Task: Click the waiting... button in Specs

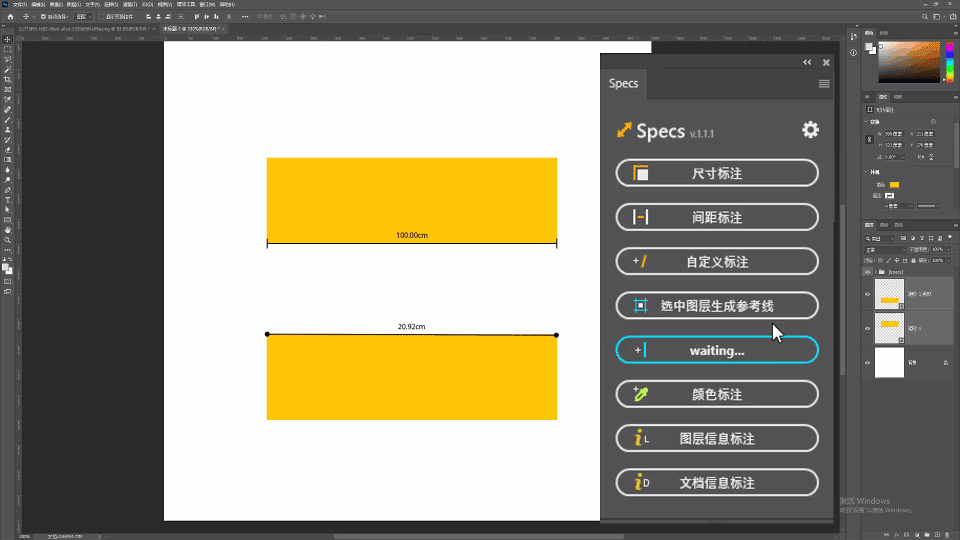Action: click(x=717, y=350)
